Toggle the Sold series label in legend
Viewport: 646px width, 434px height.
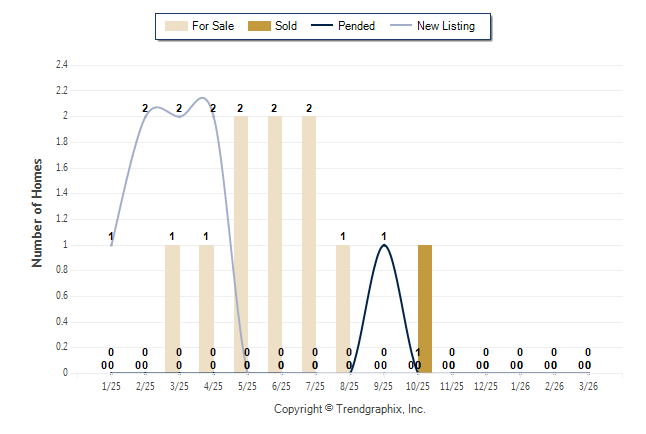point(285,26)
